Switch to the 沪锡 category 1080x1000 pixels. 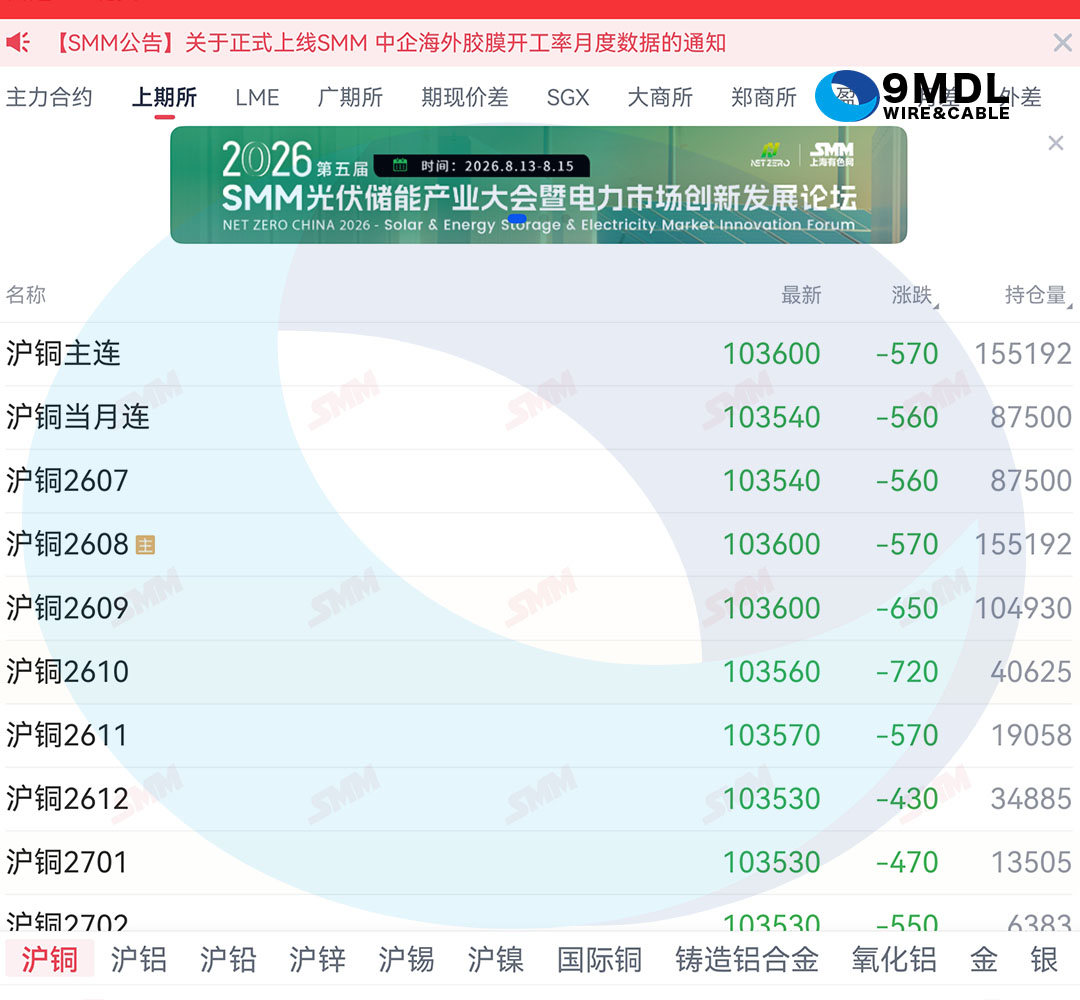click(x=406, y=959)
